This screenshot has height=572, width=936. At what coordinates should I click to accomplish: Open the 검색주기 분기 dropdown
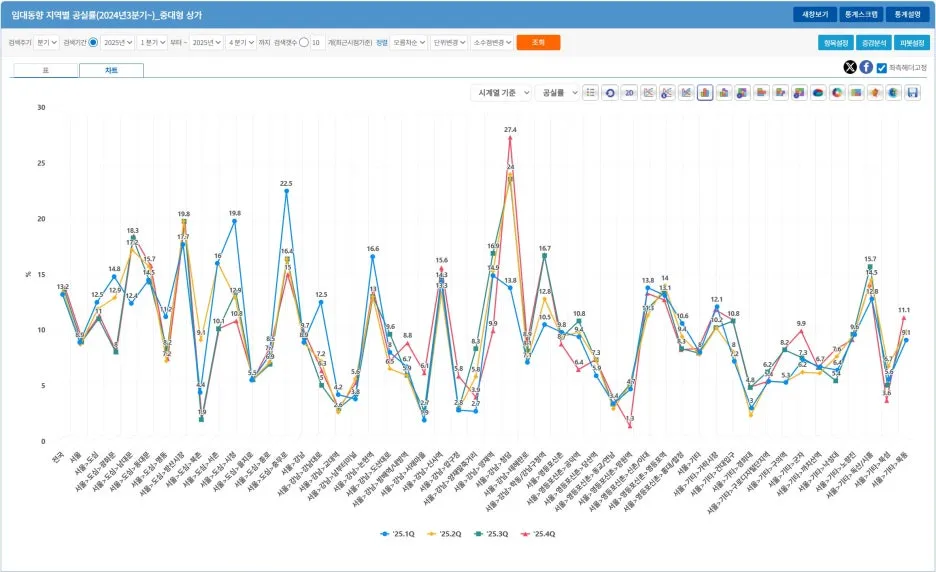[46, 42]
